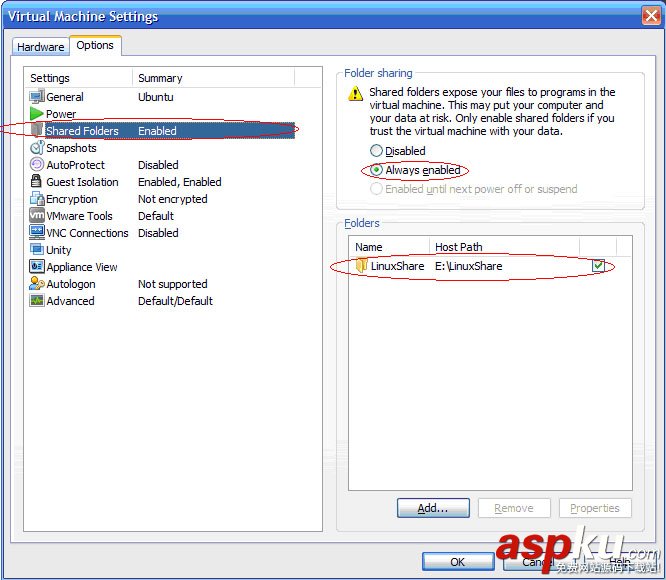Click the LinuxShare folder name
This screenshot has width=666, height=580.
[x=398, y=266]
